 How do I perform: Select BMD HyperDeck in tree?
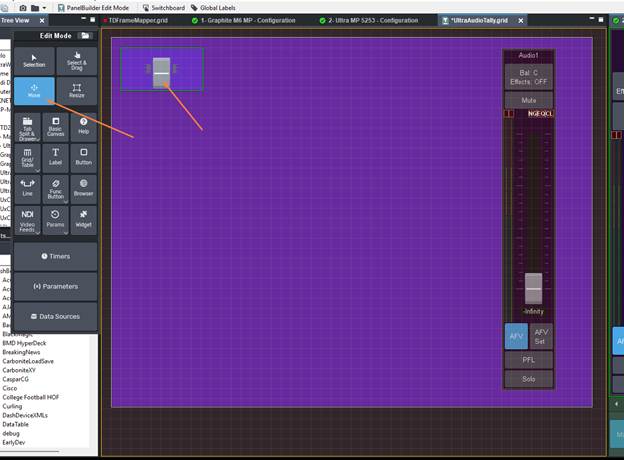pyautogui.click(x=24, y=343)
